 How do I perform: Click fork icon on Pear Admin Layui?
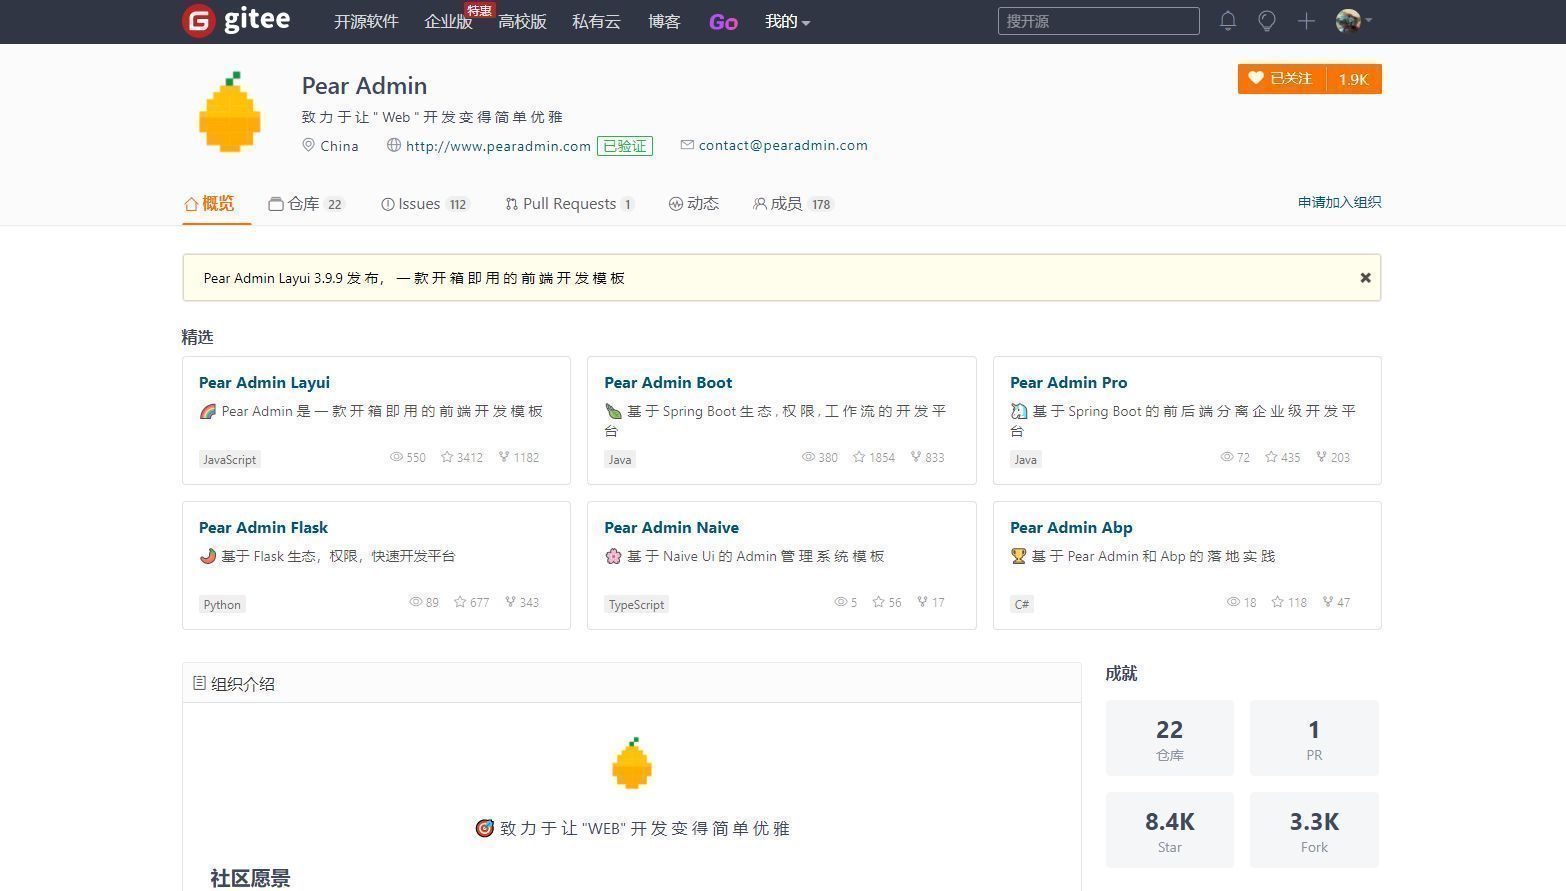pyautogui.click(x=504, y=457)
